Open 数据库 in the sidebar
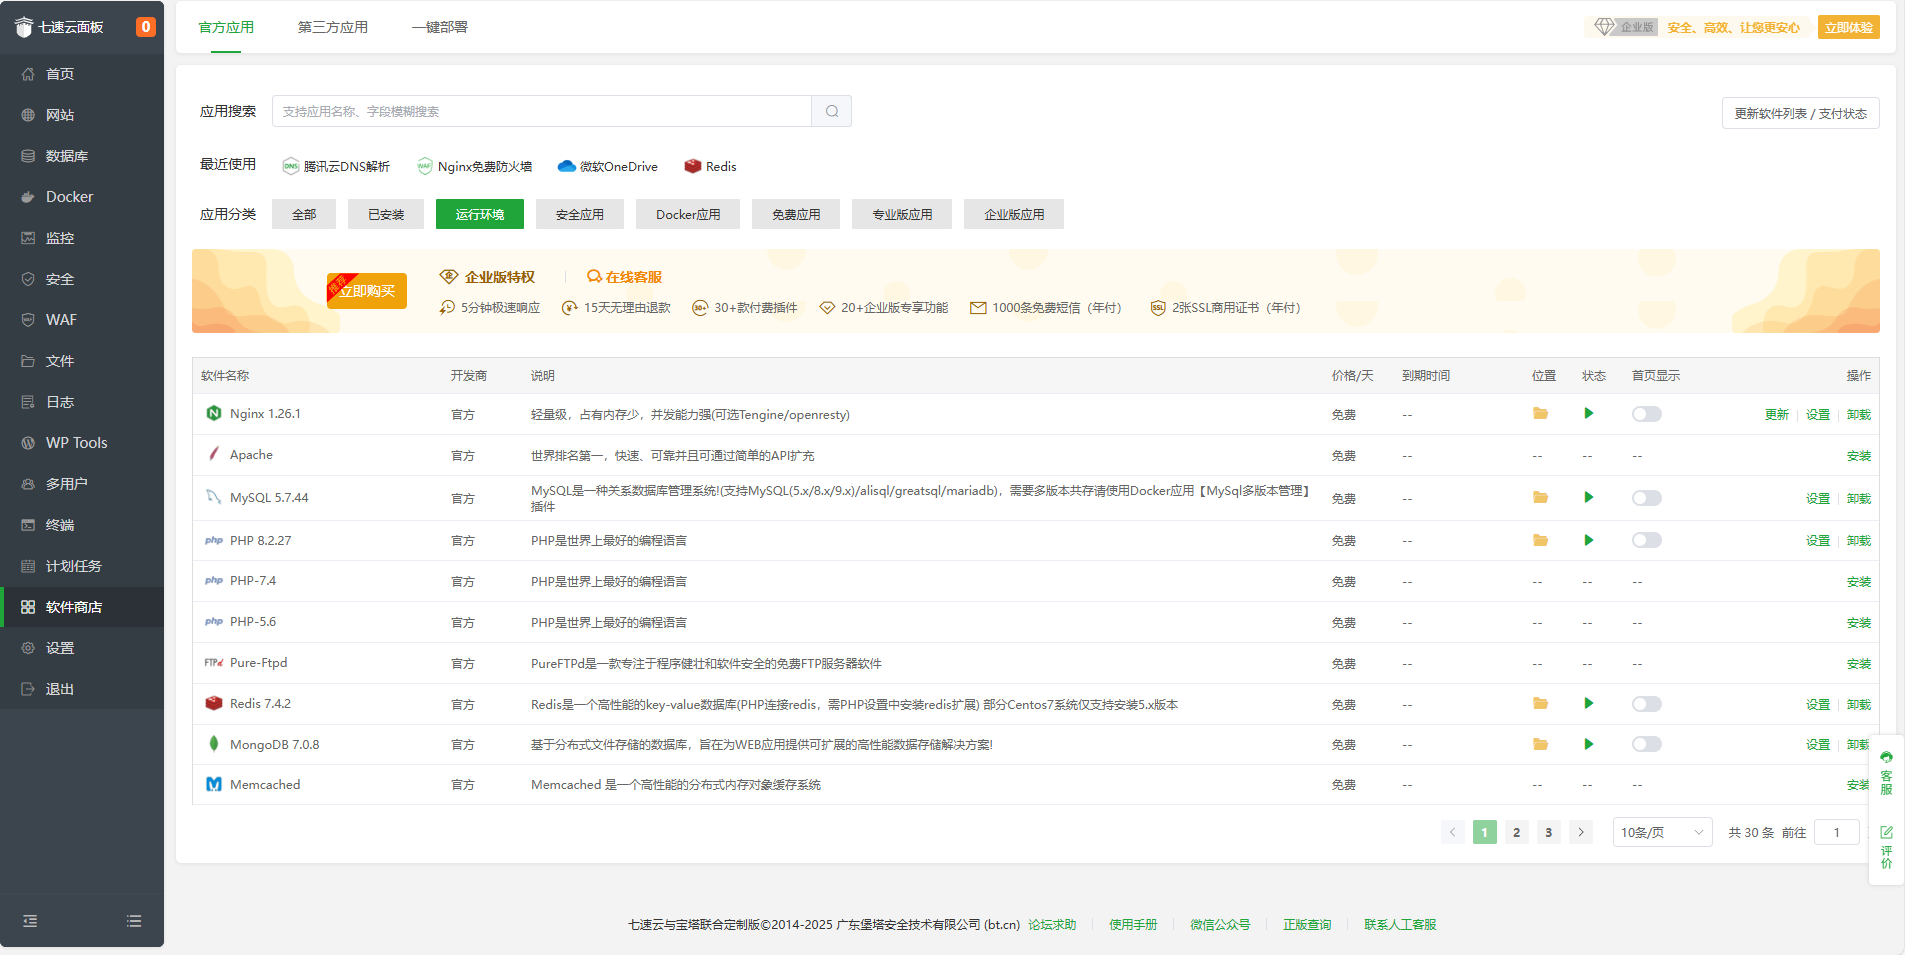Image resolution: width=1905 pixels, height=955 pixels. point(82,156)
